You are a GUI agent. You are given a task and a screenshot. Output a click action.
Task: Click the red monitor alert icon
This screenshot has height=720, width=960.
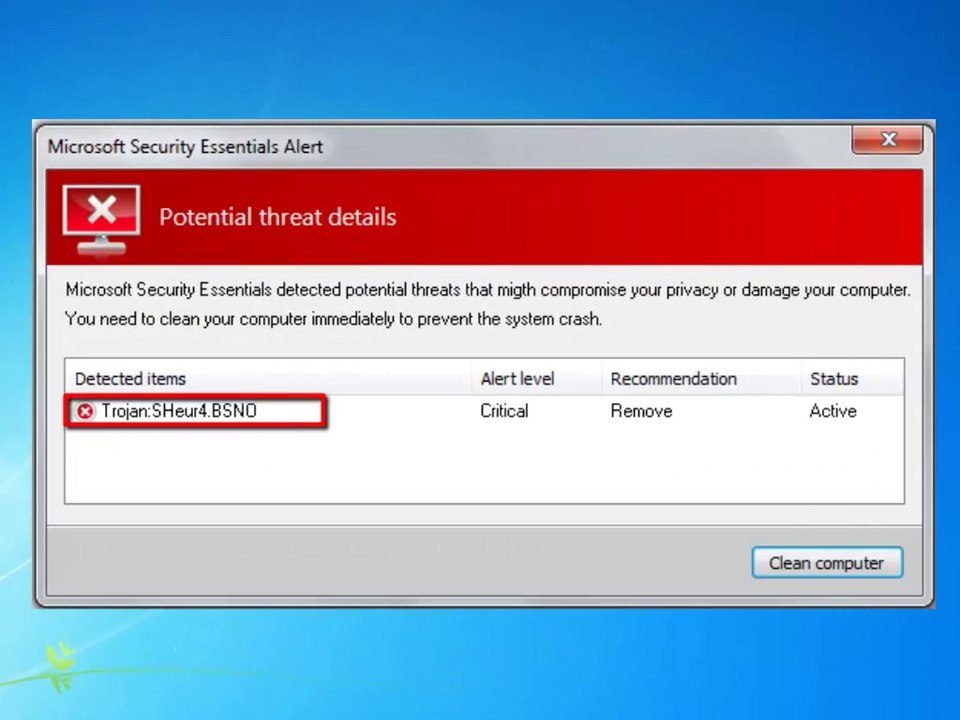click(x=102, y=220)
